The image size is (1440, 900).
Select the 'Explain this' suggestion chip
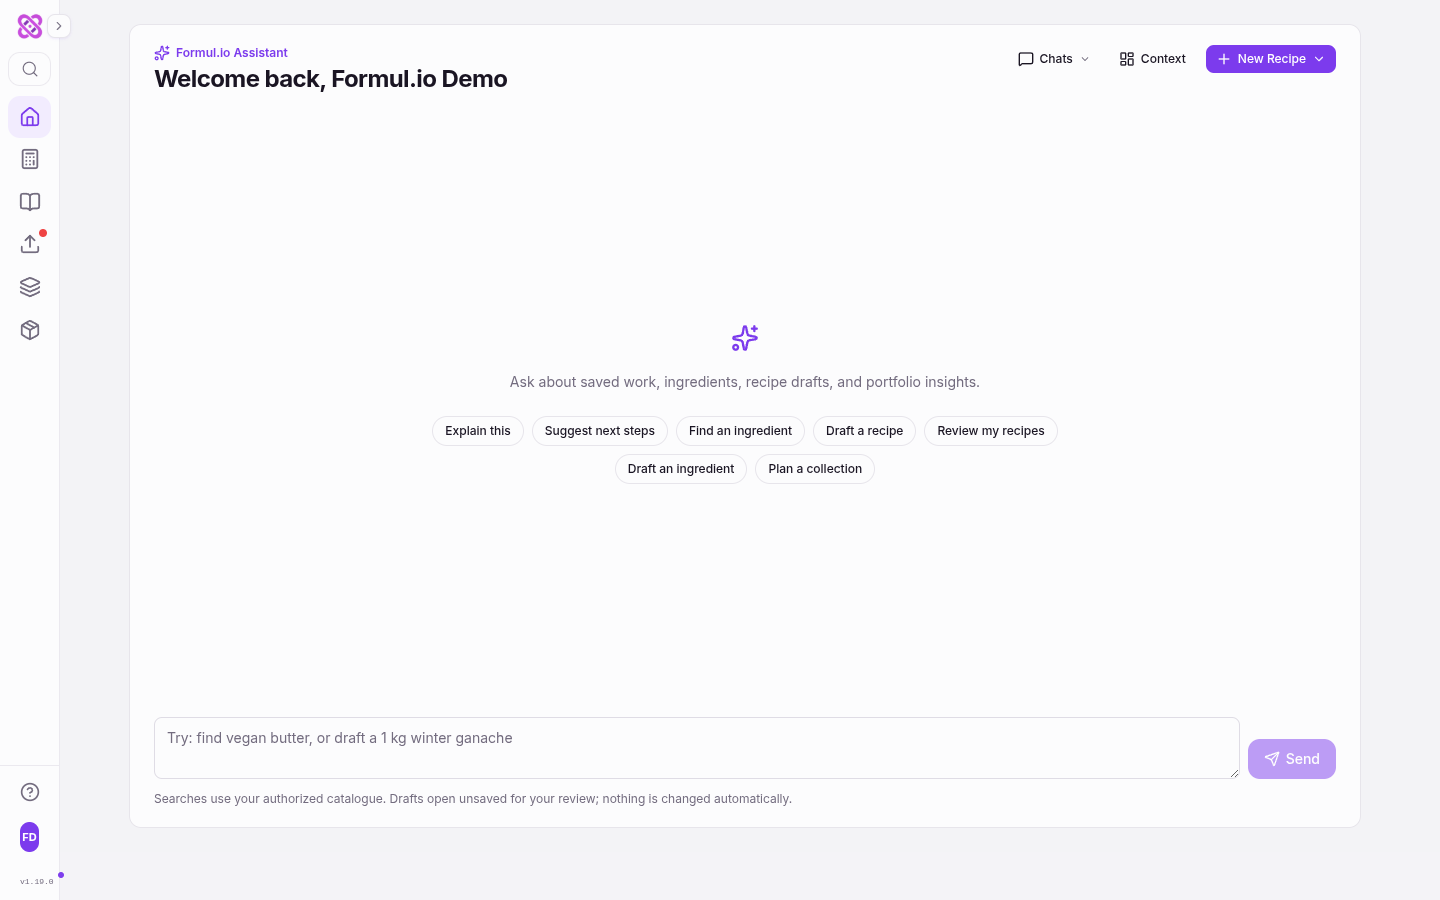tap(478, 431)
